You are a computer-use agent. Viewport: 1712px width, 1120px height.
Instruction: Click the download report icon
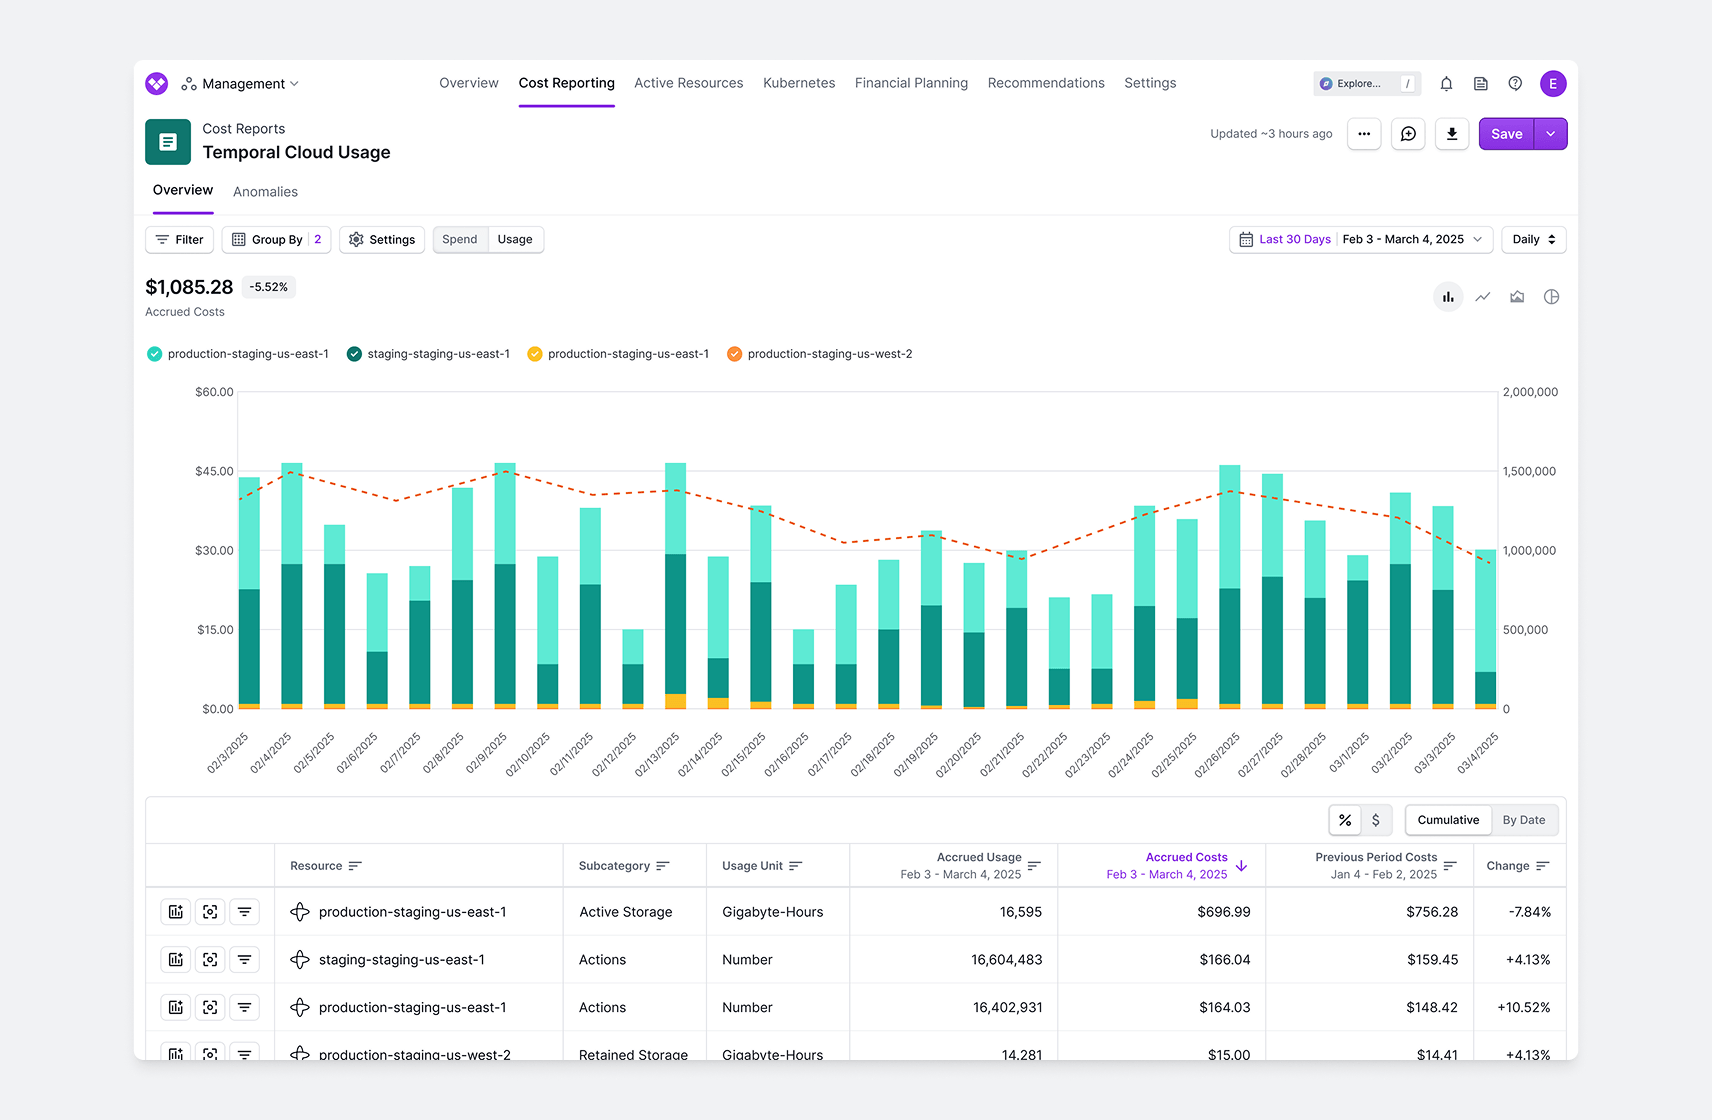coord(1452,134)
